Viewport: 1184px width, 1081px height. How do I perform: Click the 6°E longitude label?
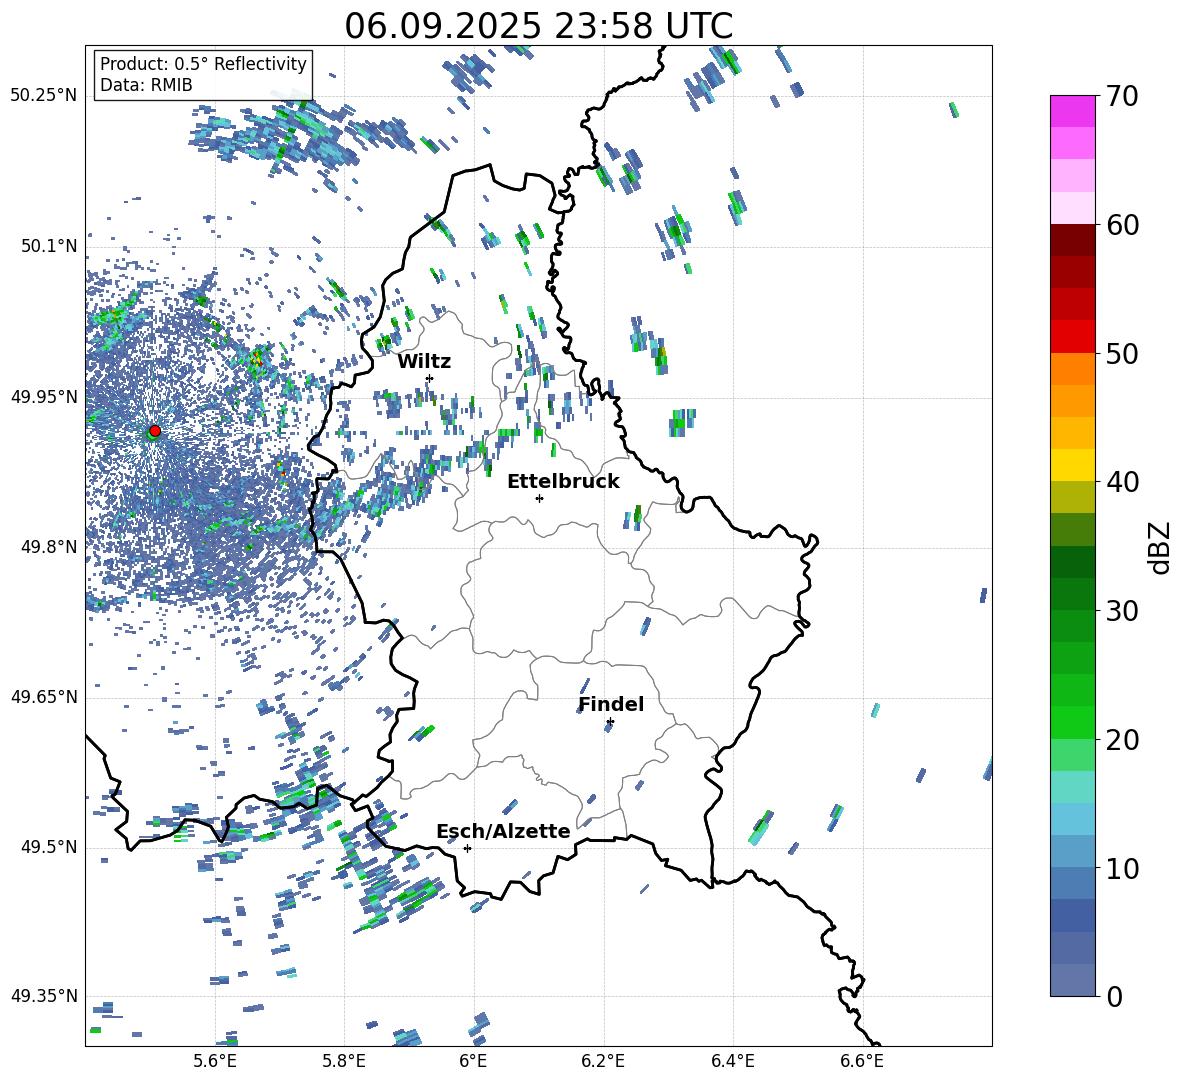473,1061
